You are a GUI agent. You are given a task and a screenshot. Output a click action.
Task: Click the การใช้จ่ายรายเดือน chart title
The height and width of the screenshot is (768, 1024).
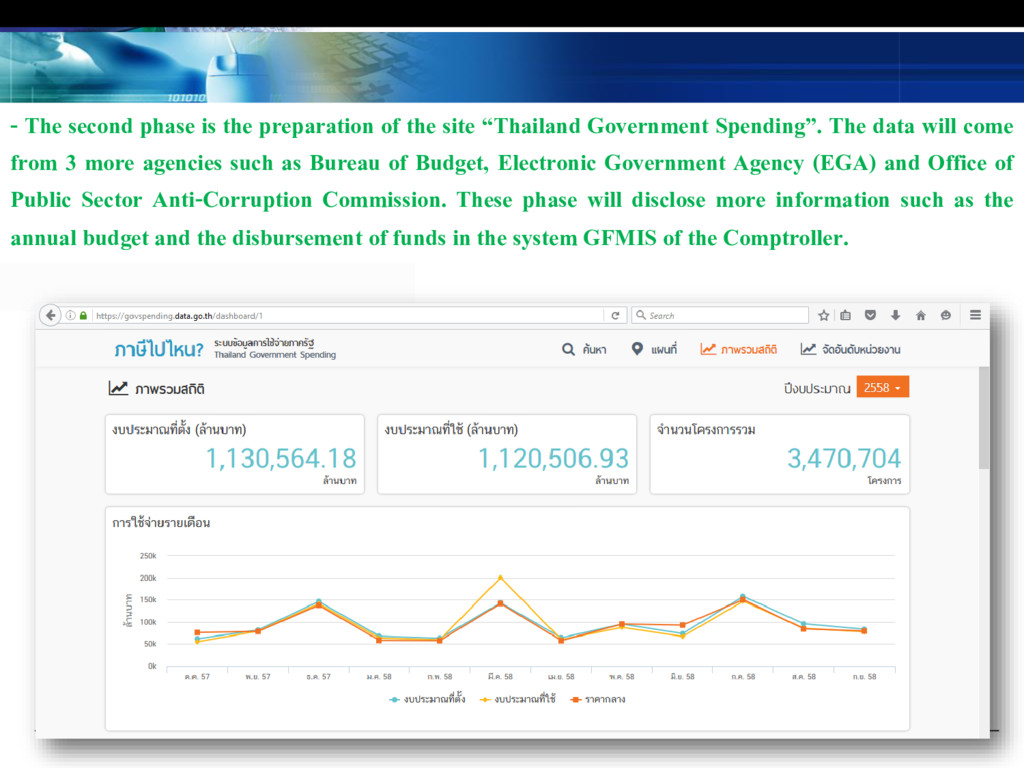tap(161, 522)
